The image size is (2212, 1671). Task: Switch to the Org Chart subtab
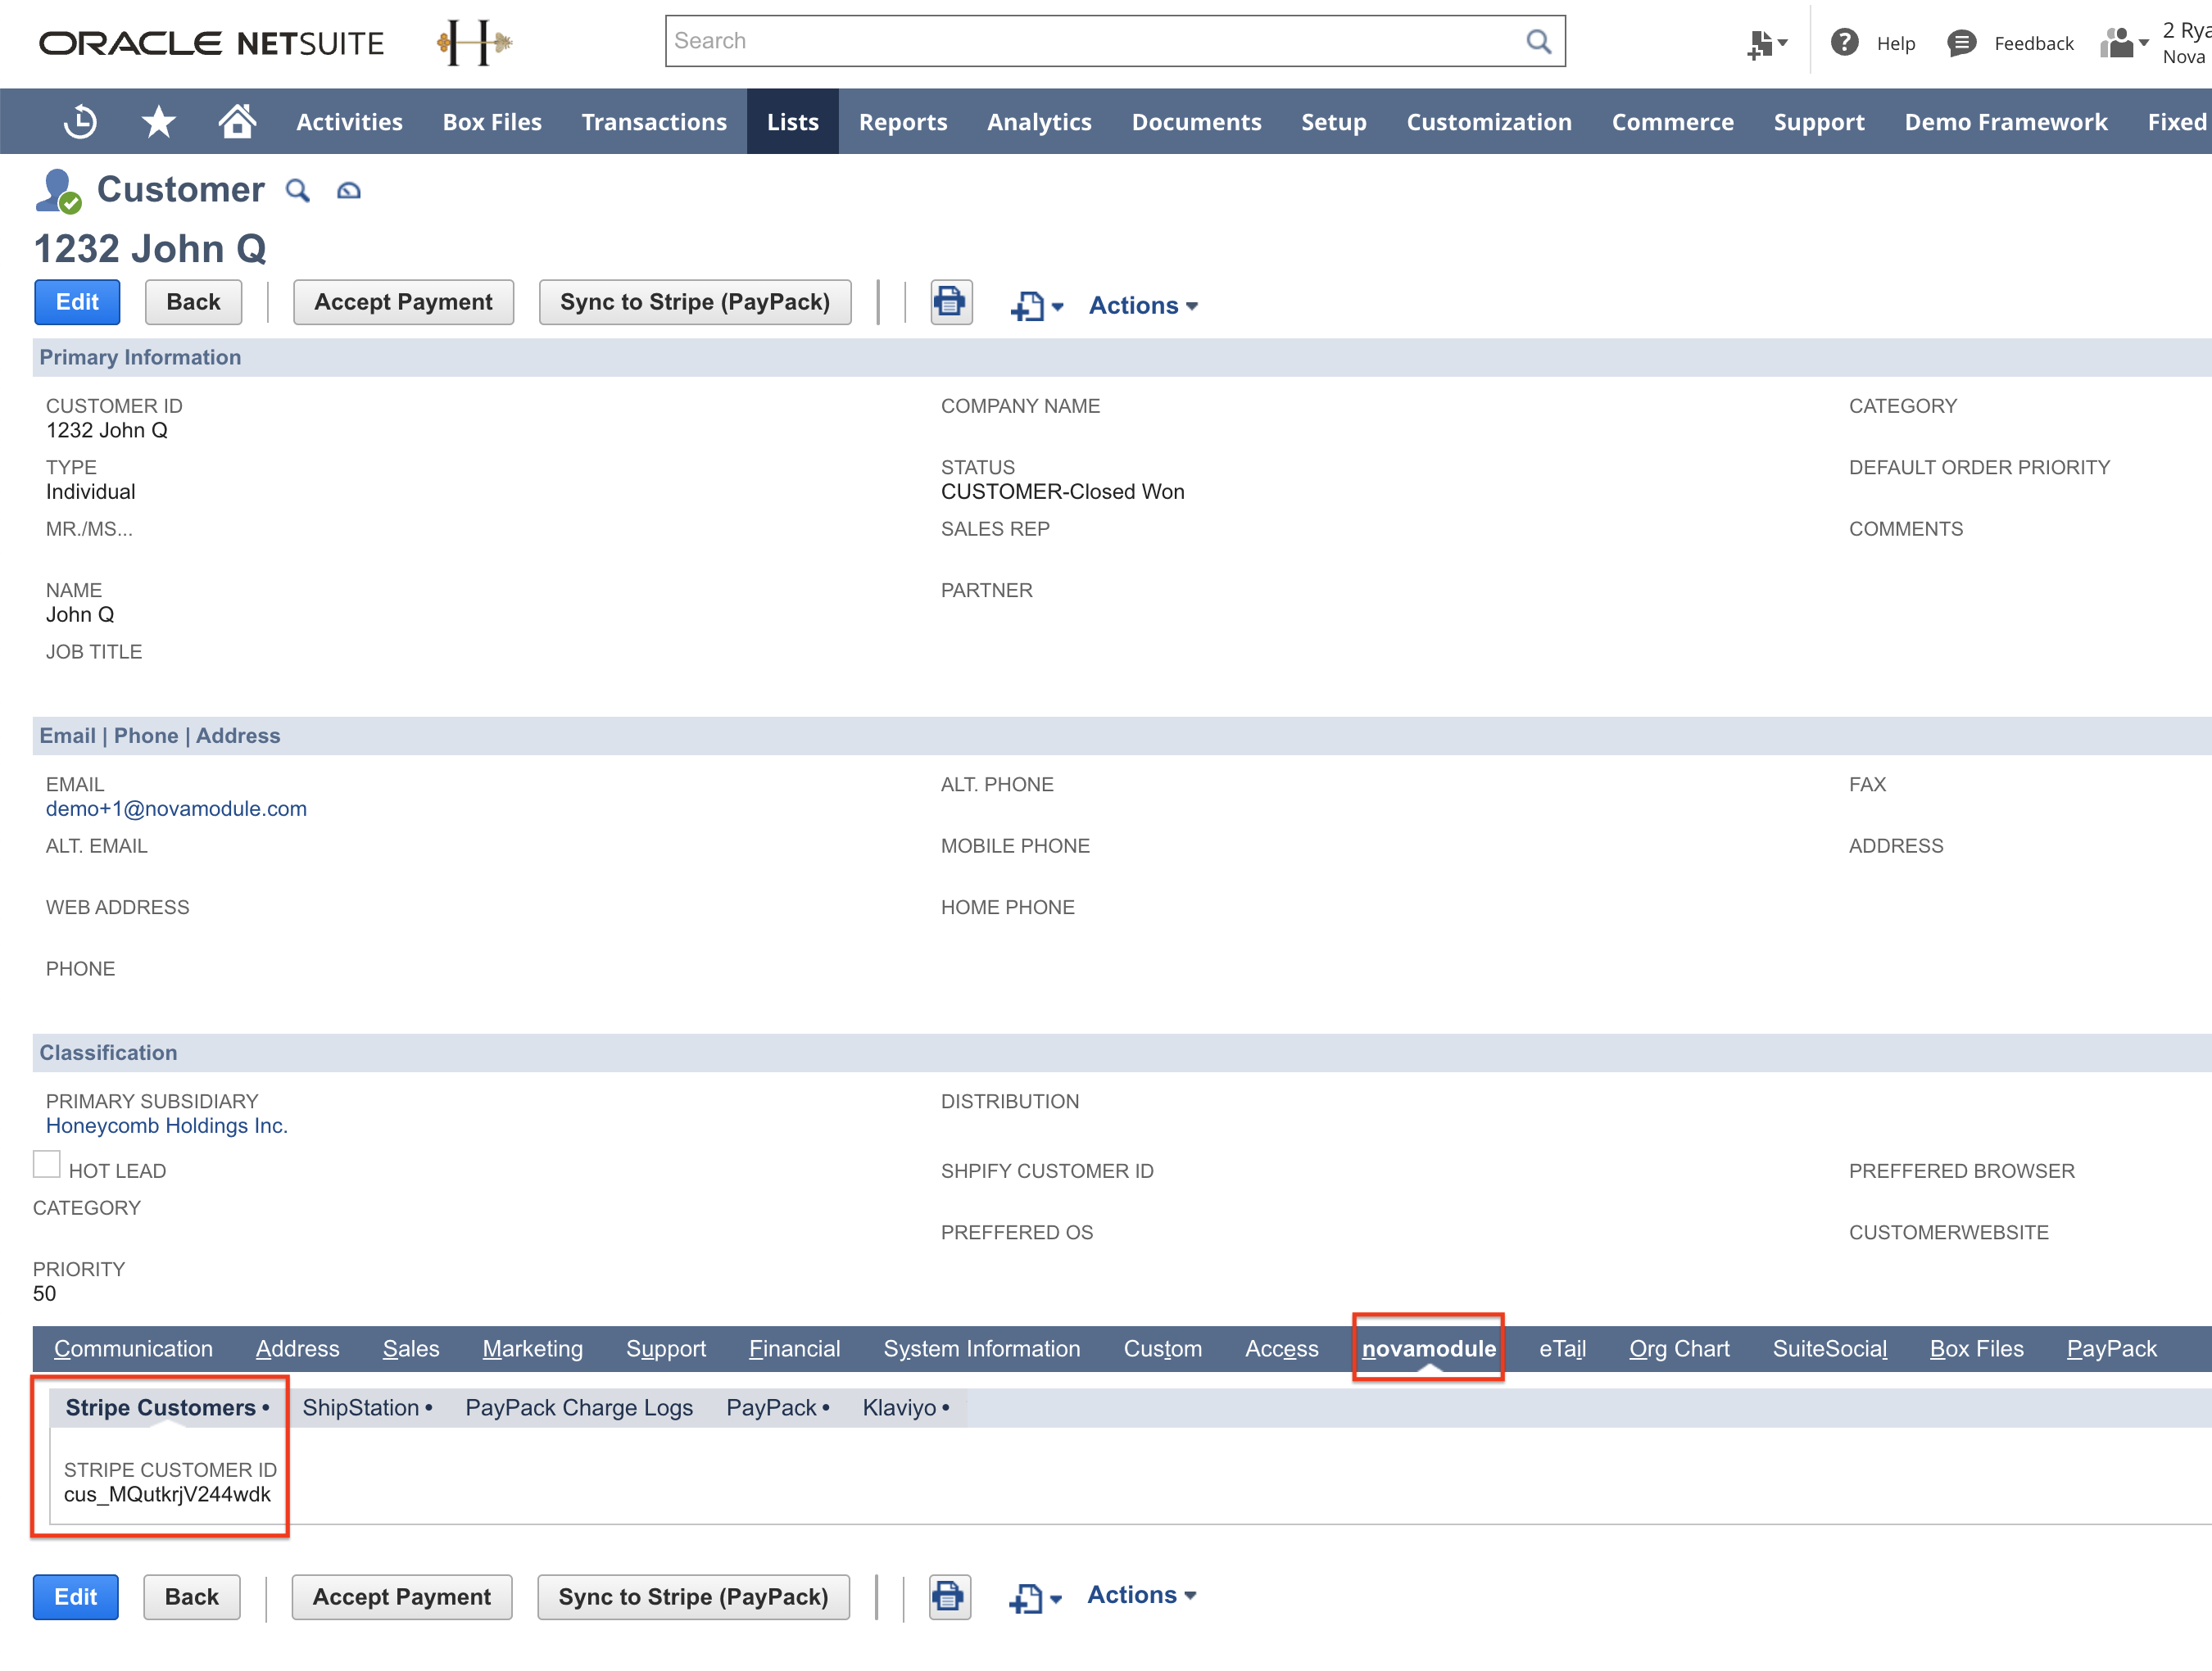[x=1679, y=1349]
